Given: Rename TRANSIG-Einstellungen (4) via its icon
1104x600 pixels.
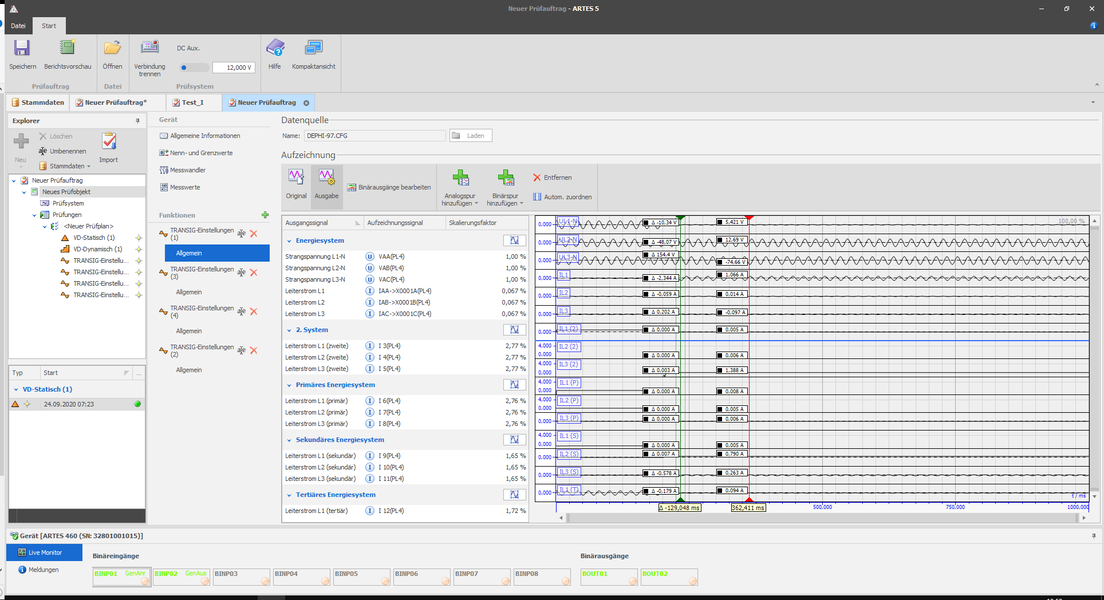Looking at the screenshot, I should point(242,311).
